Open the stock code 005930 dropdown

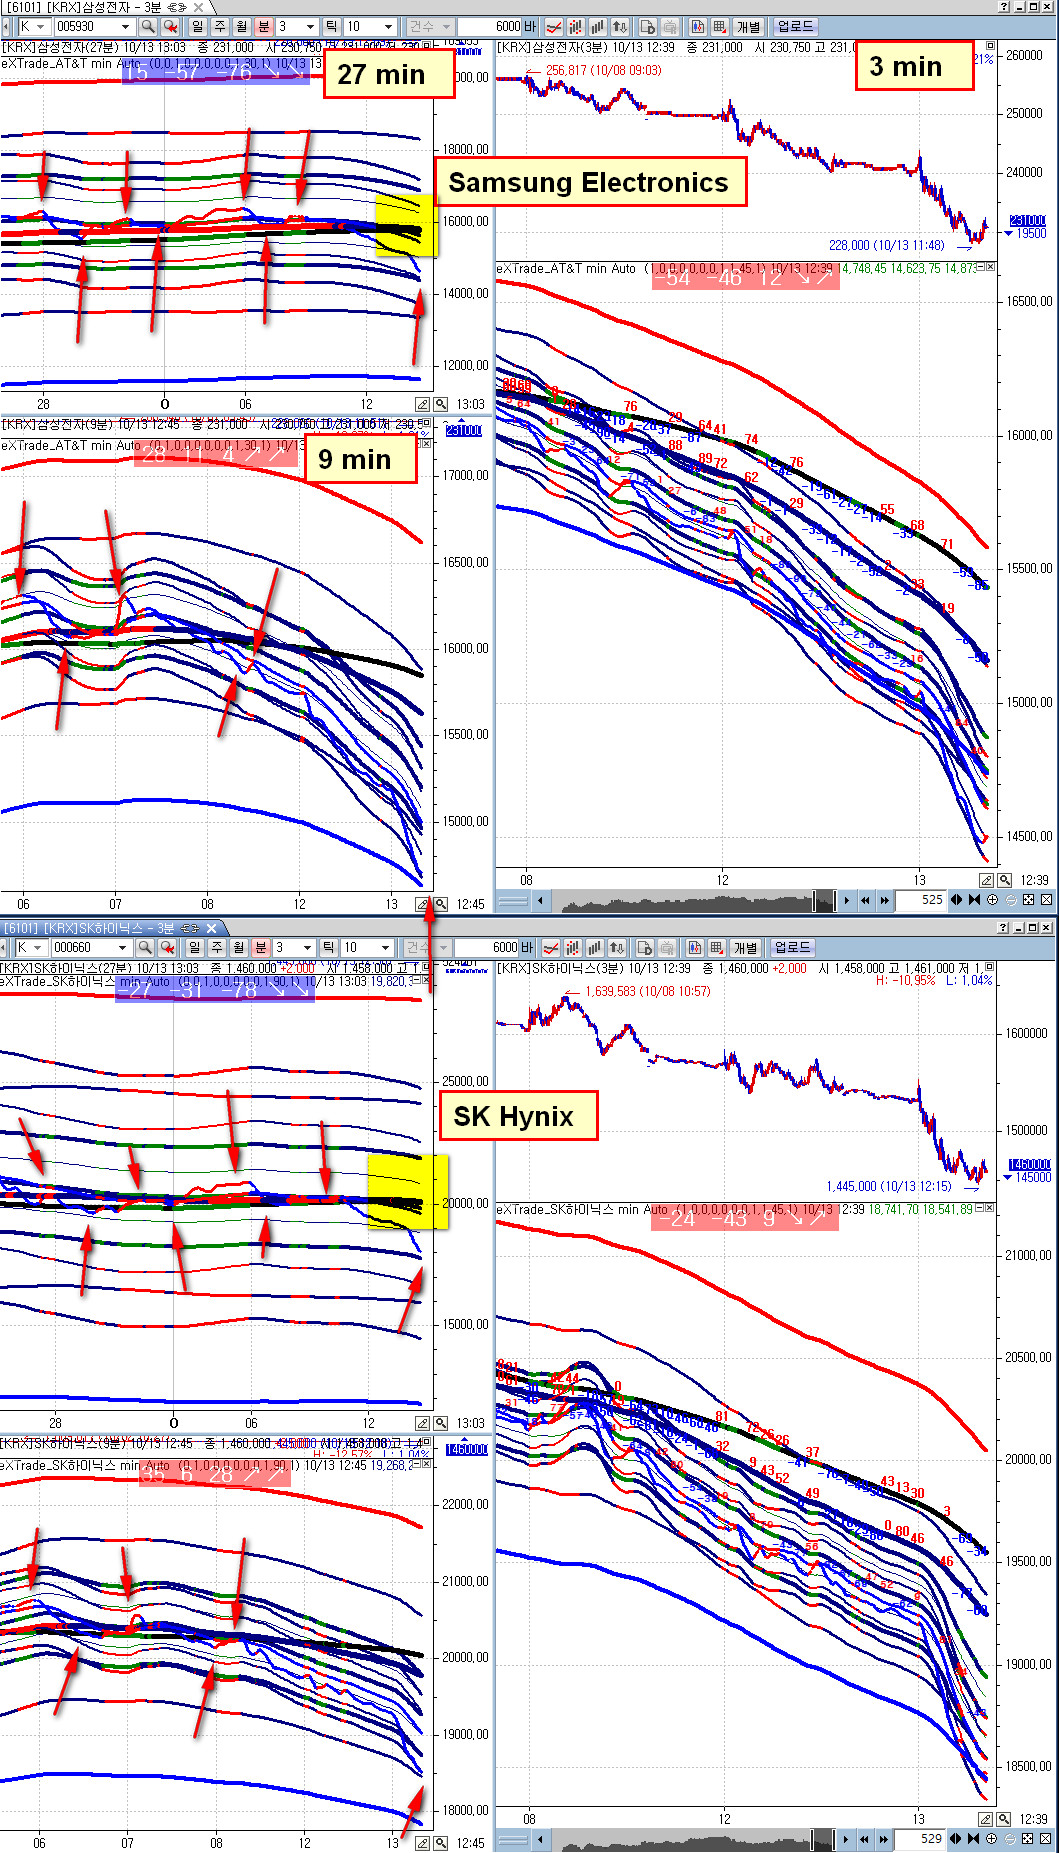(125, 26)
